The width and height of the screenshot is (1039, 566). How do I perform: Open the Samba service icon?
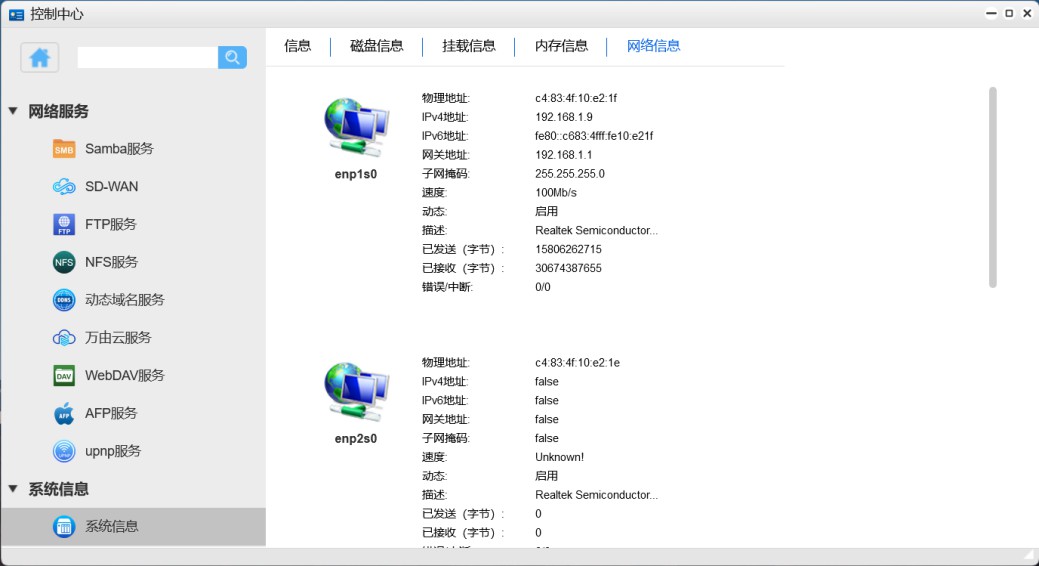pyautogui.click(x=64, y=149)
